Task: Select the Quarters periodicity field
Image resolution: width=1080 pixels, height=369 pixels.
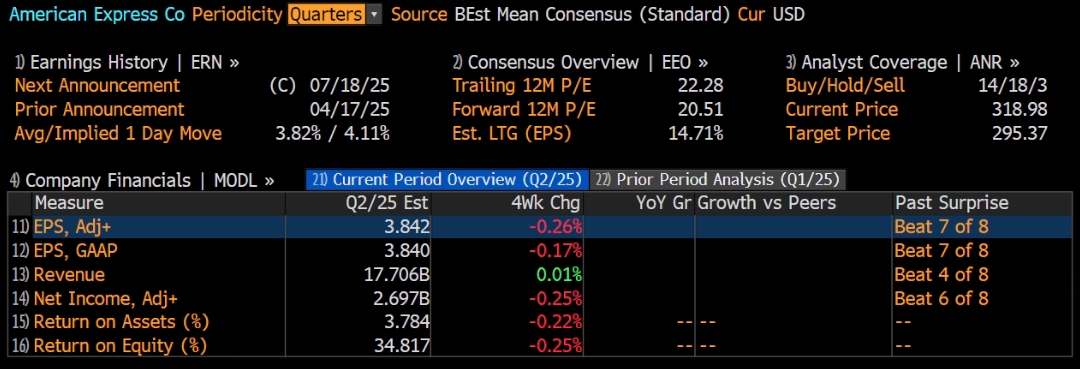Action: coord(326,14)
